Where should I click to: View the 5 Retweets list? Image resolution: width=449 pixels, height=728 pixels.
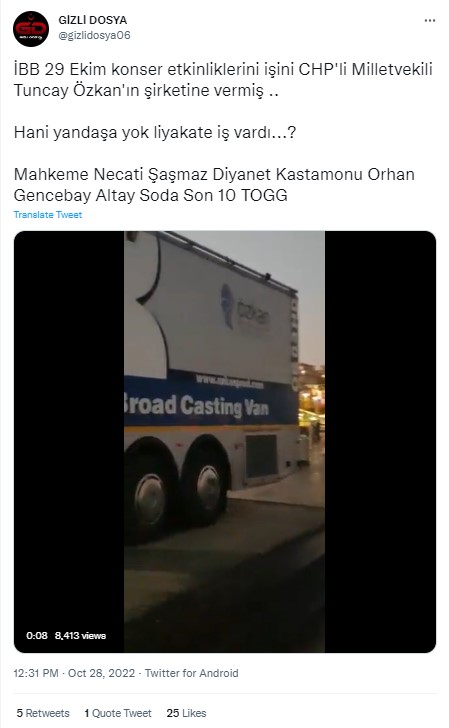43,713
